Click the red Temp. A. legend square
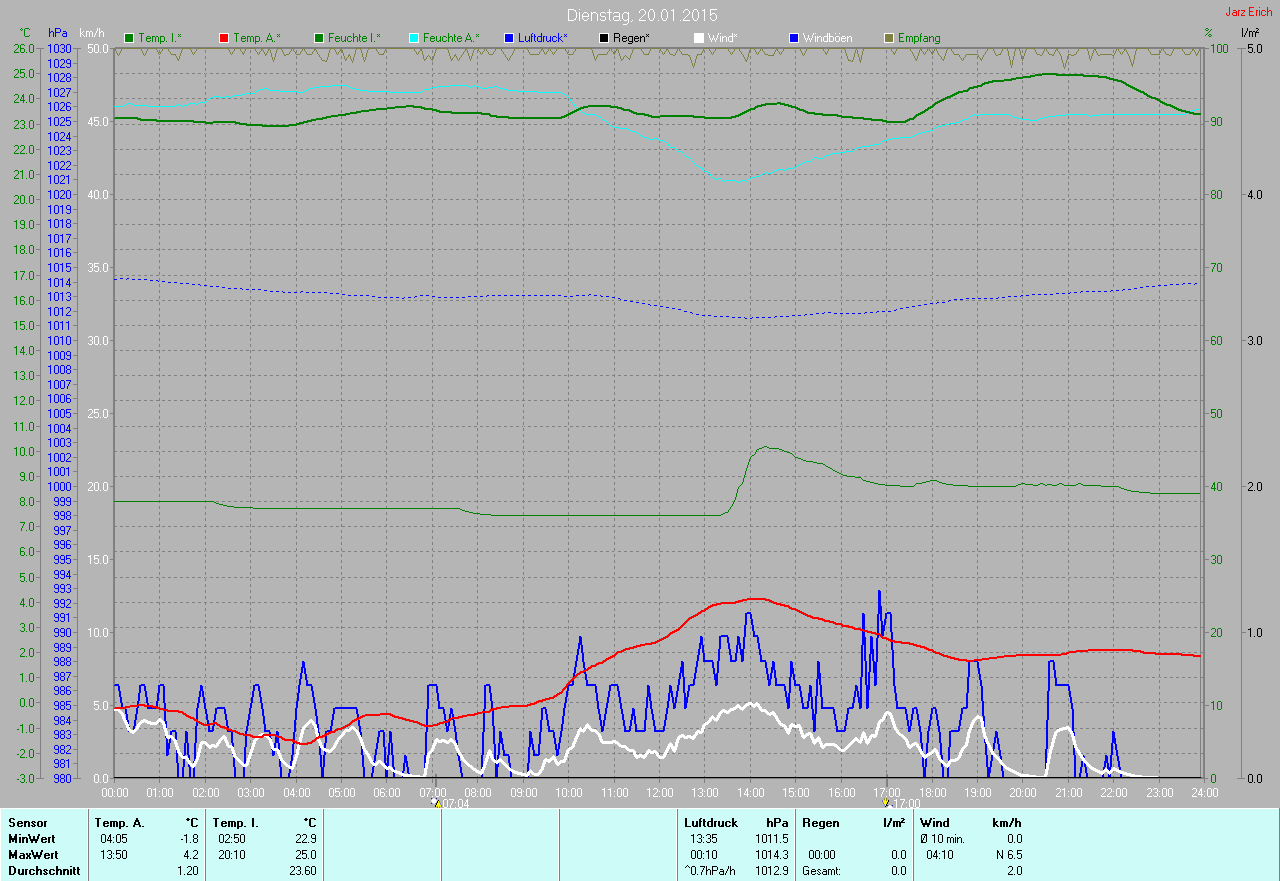Image resolution: width=1280 pixels, height=881 pixels. [x=224, y=38]
